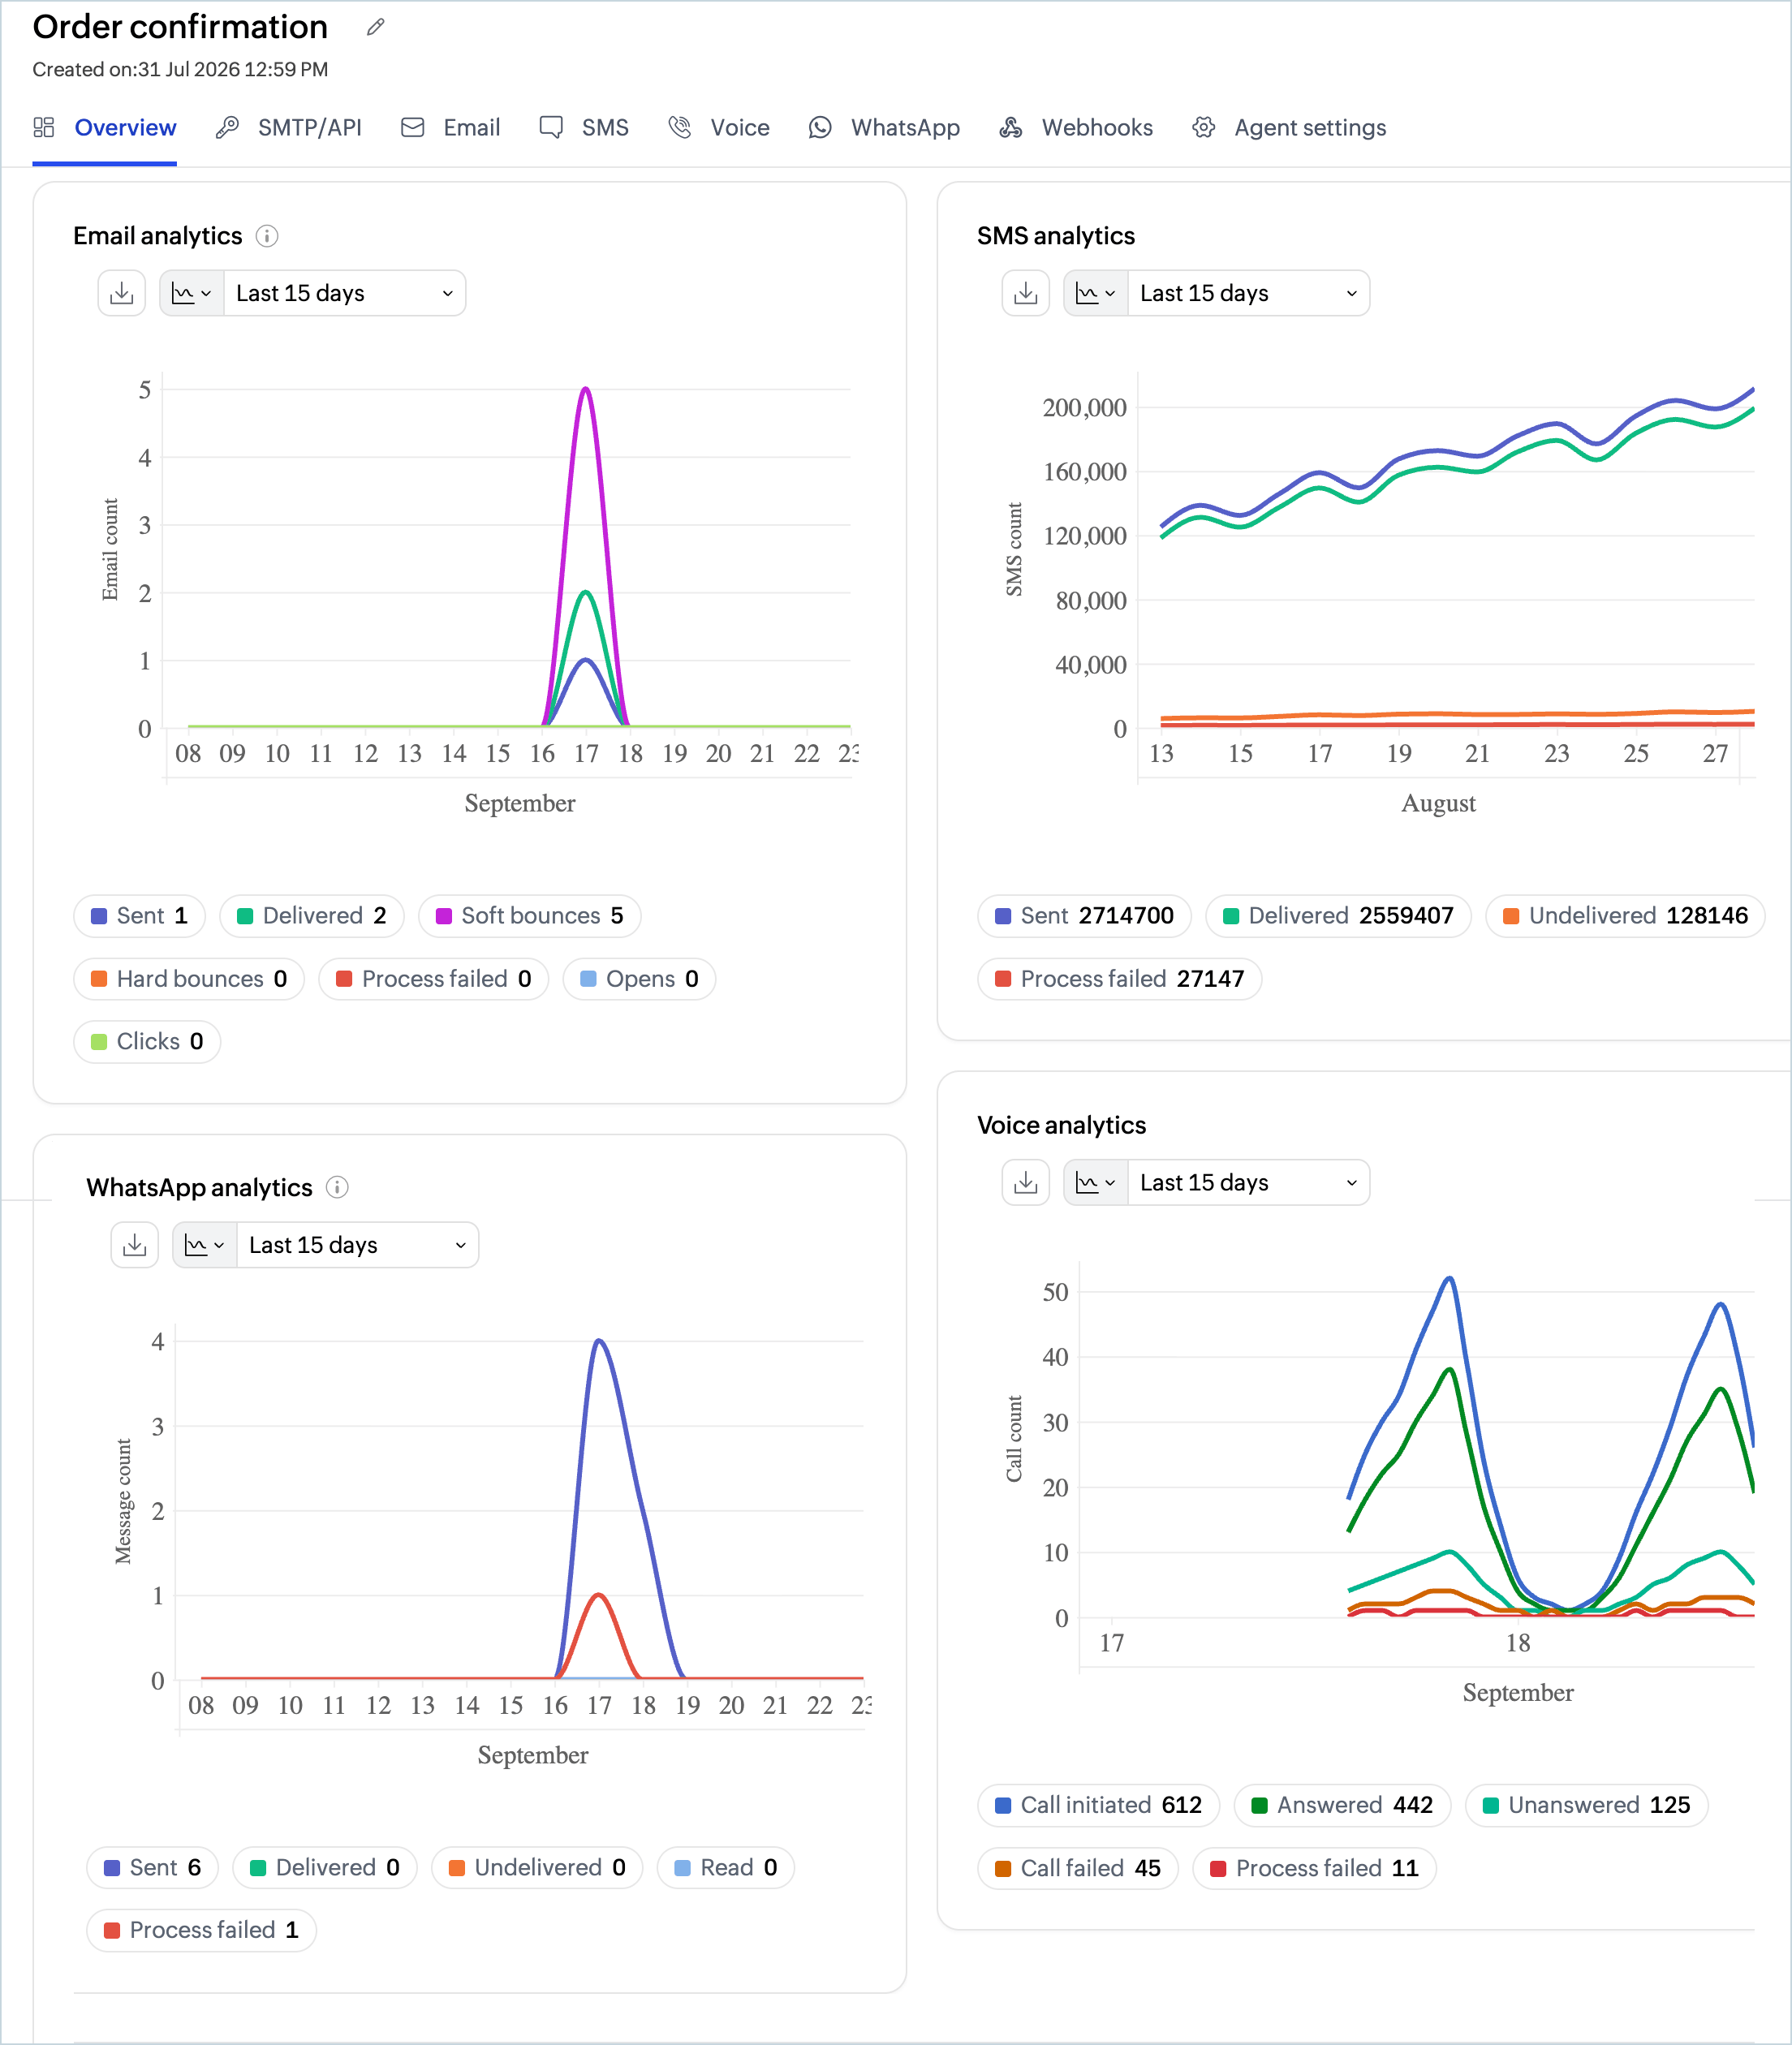Viewport: 1792px width, 2045px height.
Task: Click the Email analytics info icon
Action: [267, 236]
